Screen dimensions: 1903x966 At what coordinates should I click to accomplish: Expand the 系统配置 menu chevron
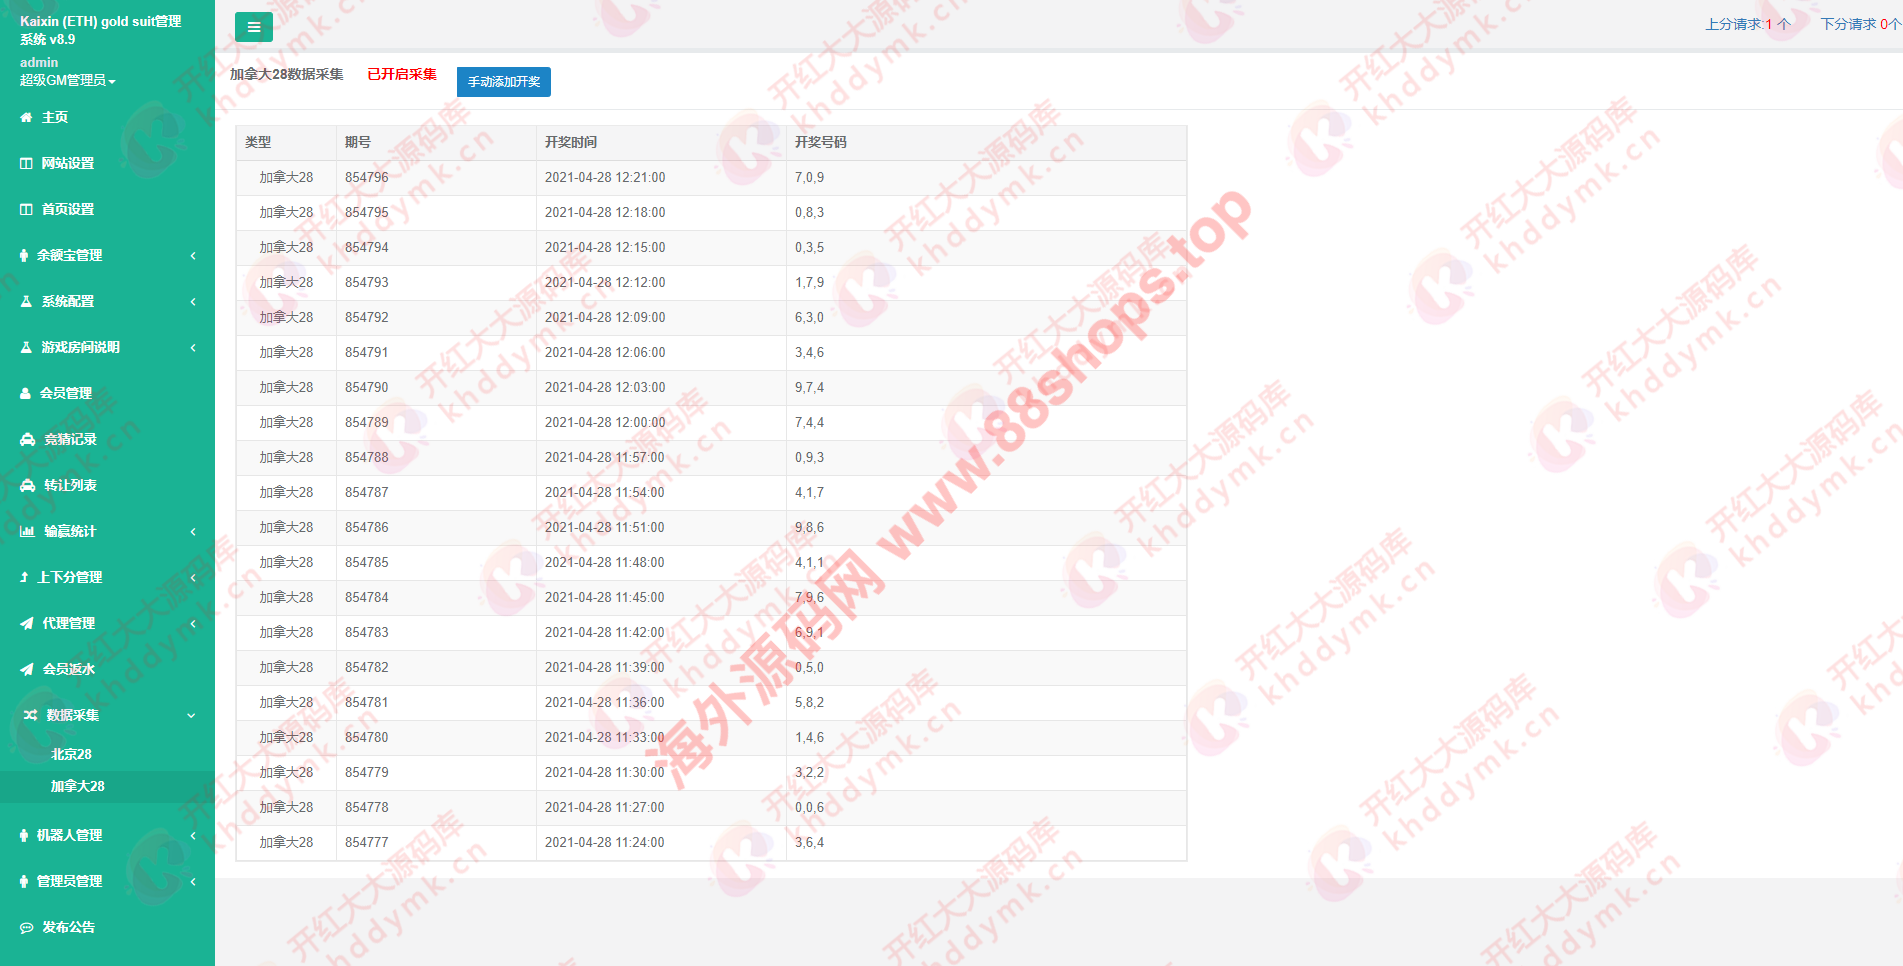pos(193,302)
